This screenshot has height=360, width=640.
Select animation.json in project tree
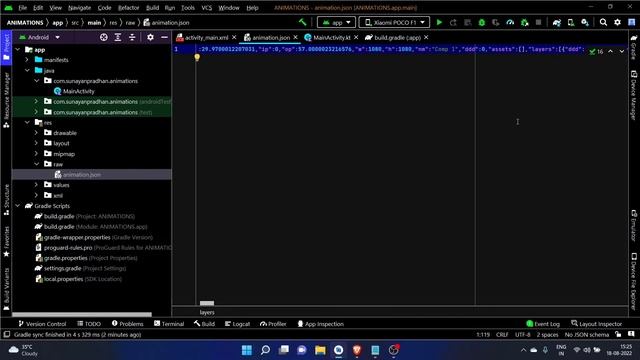(78, 175)
